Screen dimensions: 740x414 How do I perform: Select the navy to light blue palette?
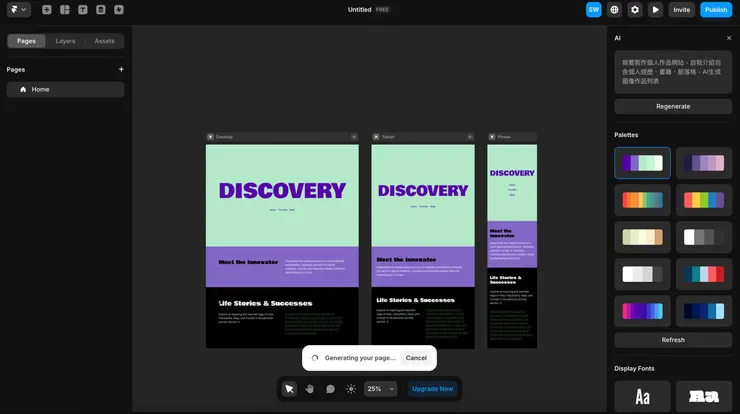[x=704, y=311]
